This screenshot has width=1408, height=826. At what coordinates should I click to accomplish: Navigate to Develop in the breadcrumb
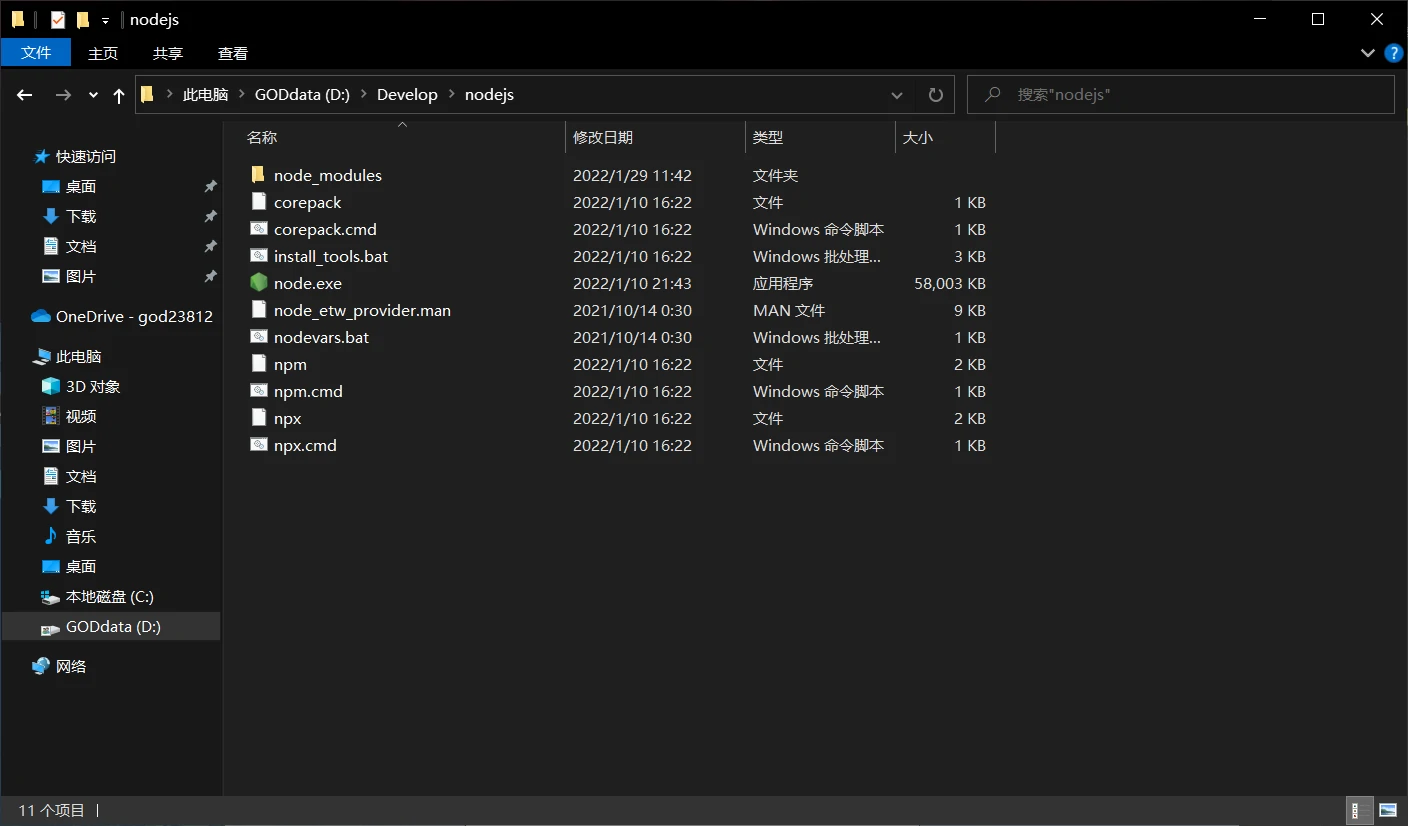coord(407,95)
